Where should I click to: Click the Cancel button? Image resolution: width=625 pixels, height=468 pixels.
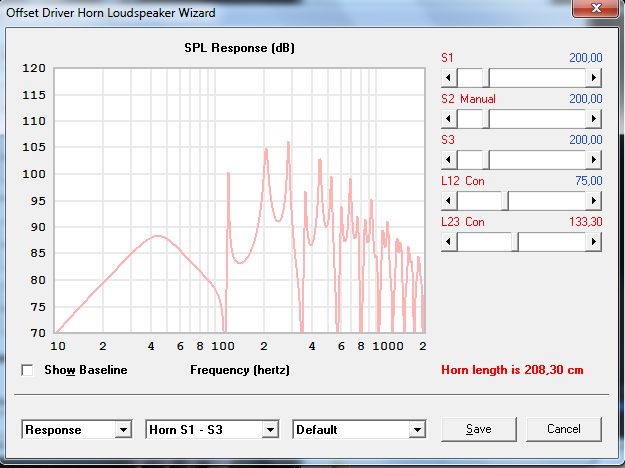(564, 429)
